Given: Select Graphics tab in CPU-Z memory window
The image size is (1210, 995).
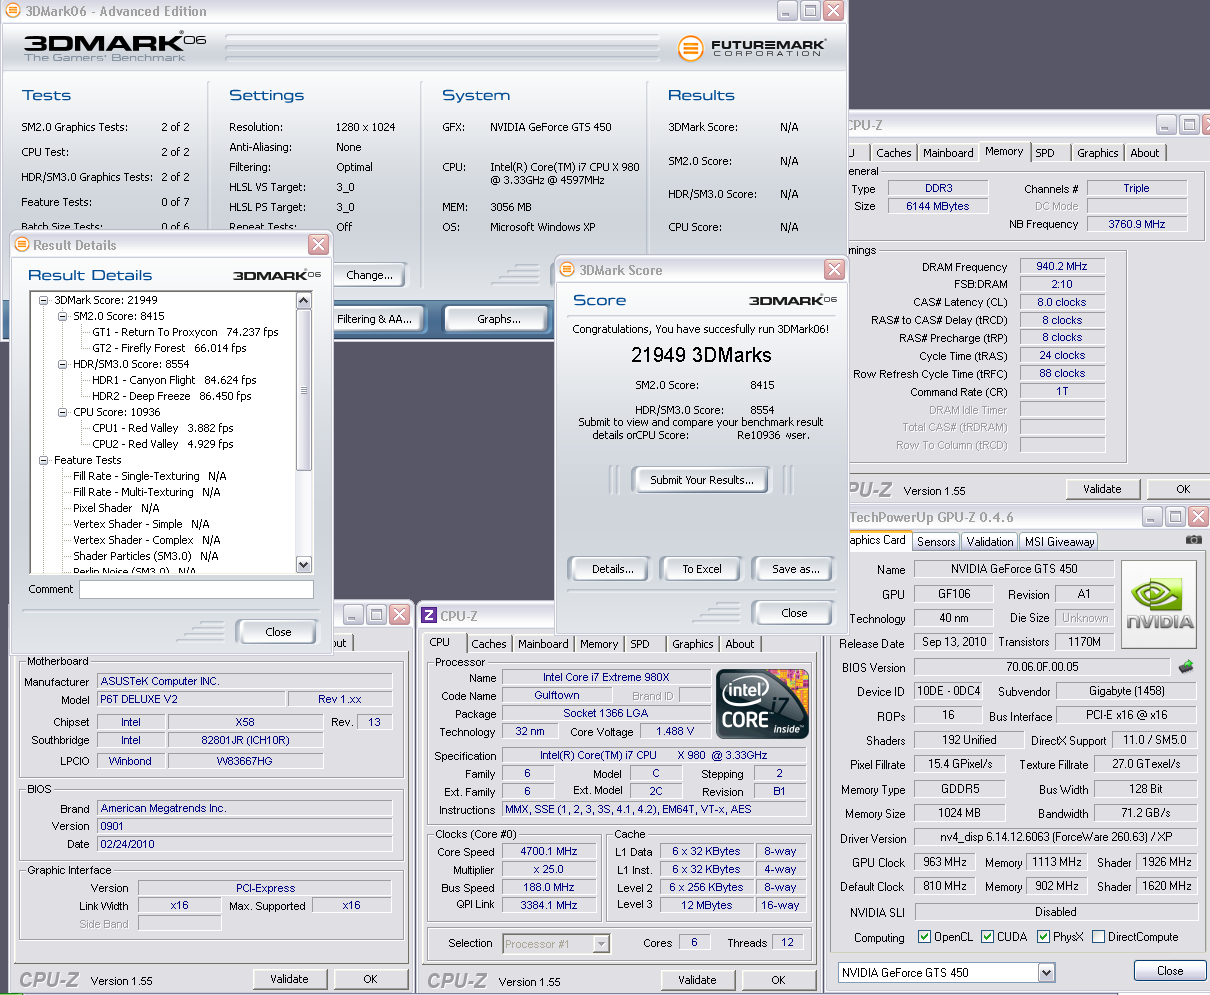Looking at the screenshot, I should (1097, 153).
